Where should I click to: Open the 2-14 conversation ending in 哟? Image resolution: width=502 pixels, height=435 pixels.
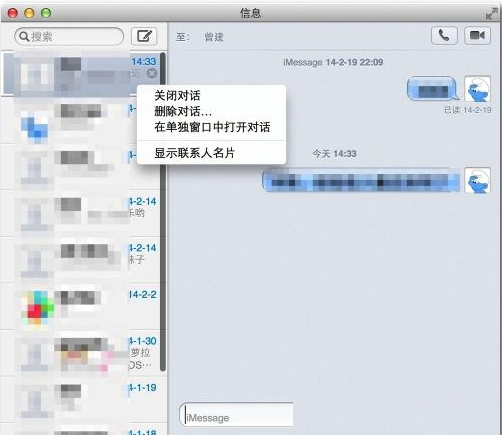[x=80, y=213]
